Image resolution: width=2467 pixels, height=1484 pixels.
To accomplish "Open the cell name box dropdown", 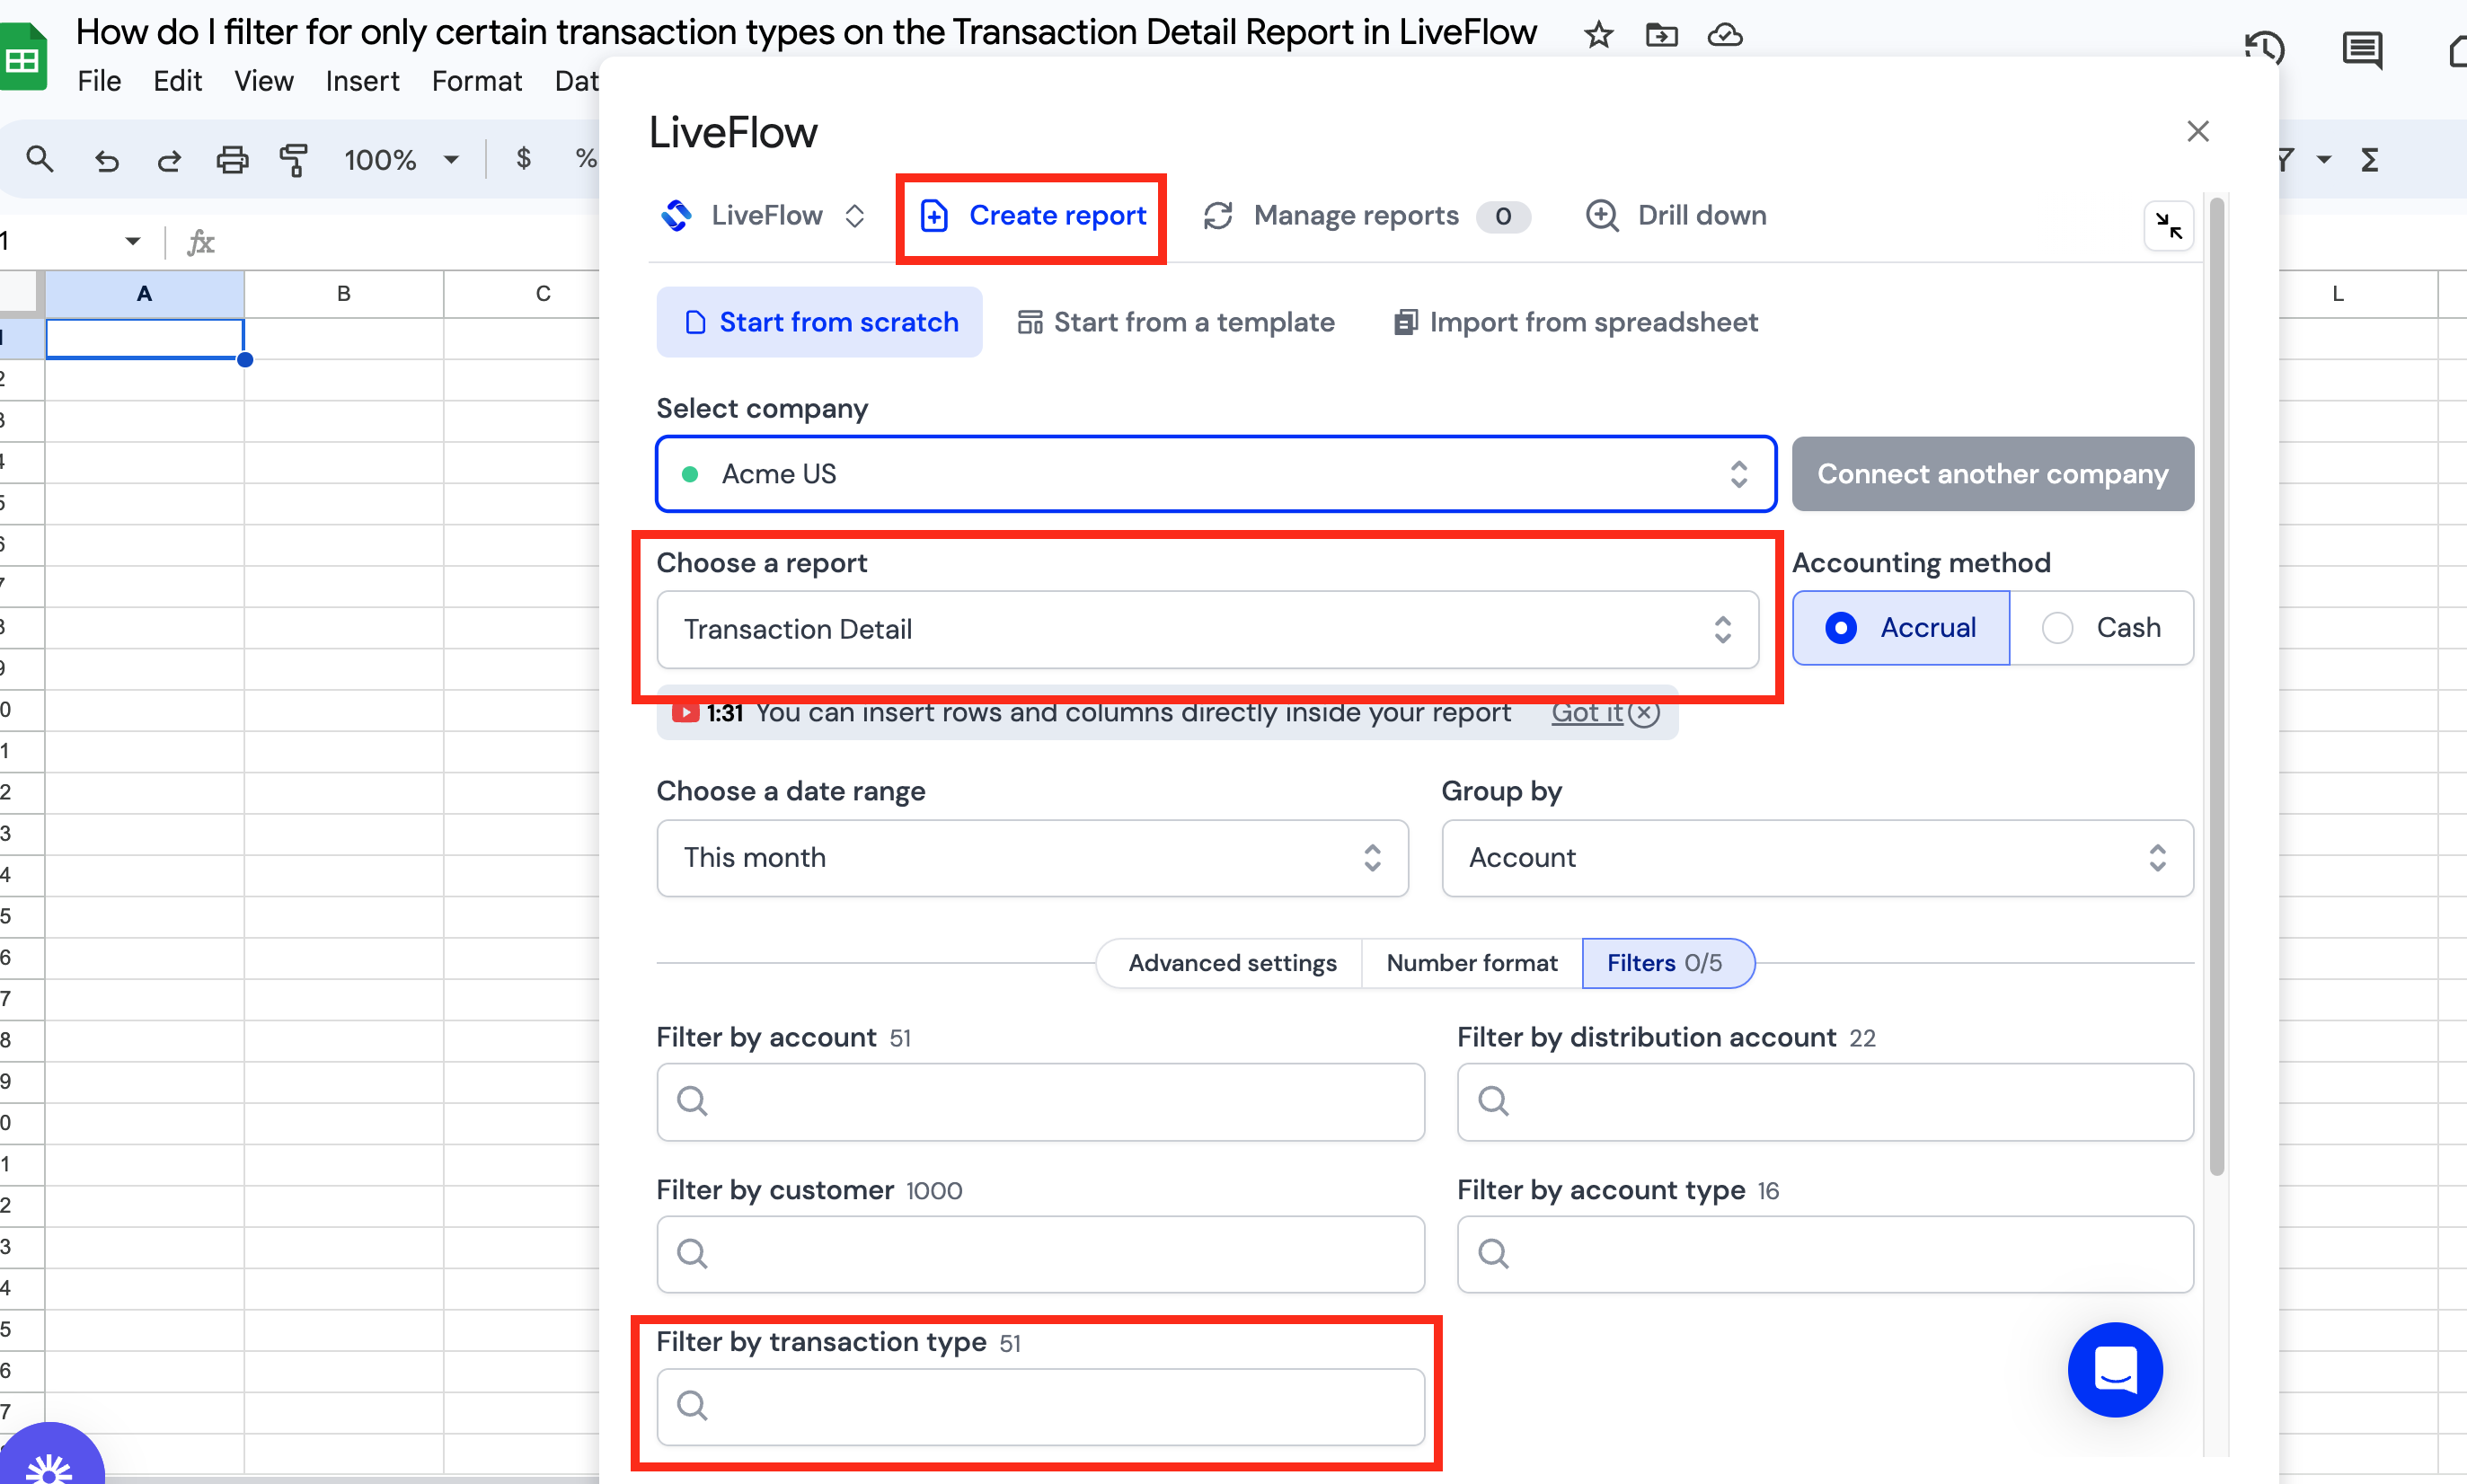I will [132, 241].
